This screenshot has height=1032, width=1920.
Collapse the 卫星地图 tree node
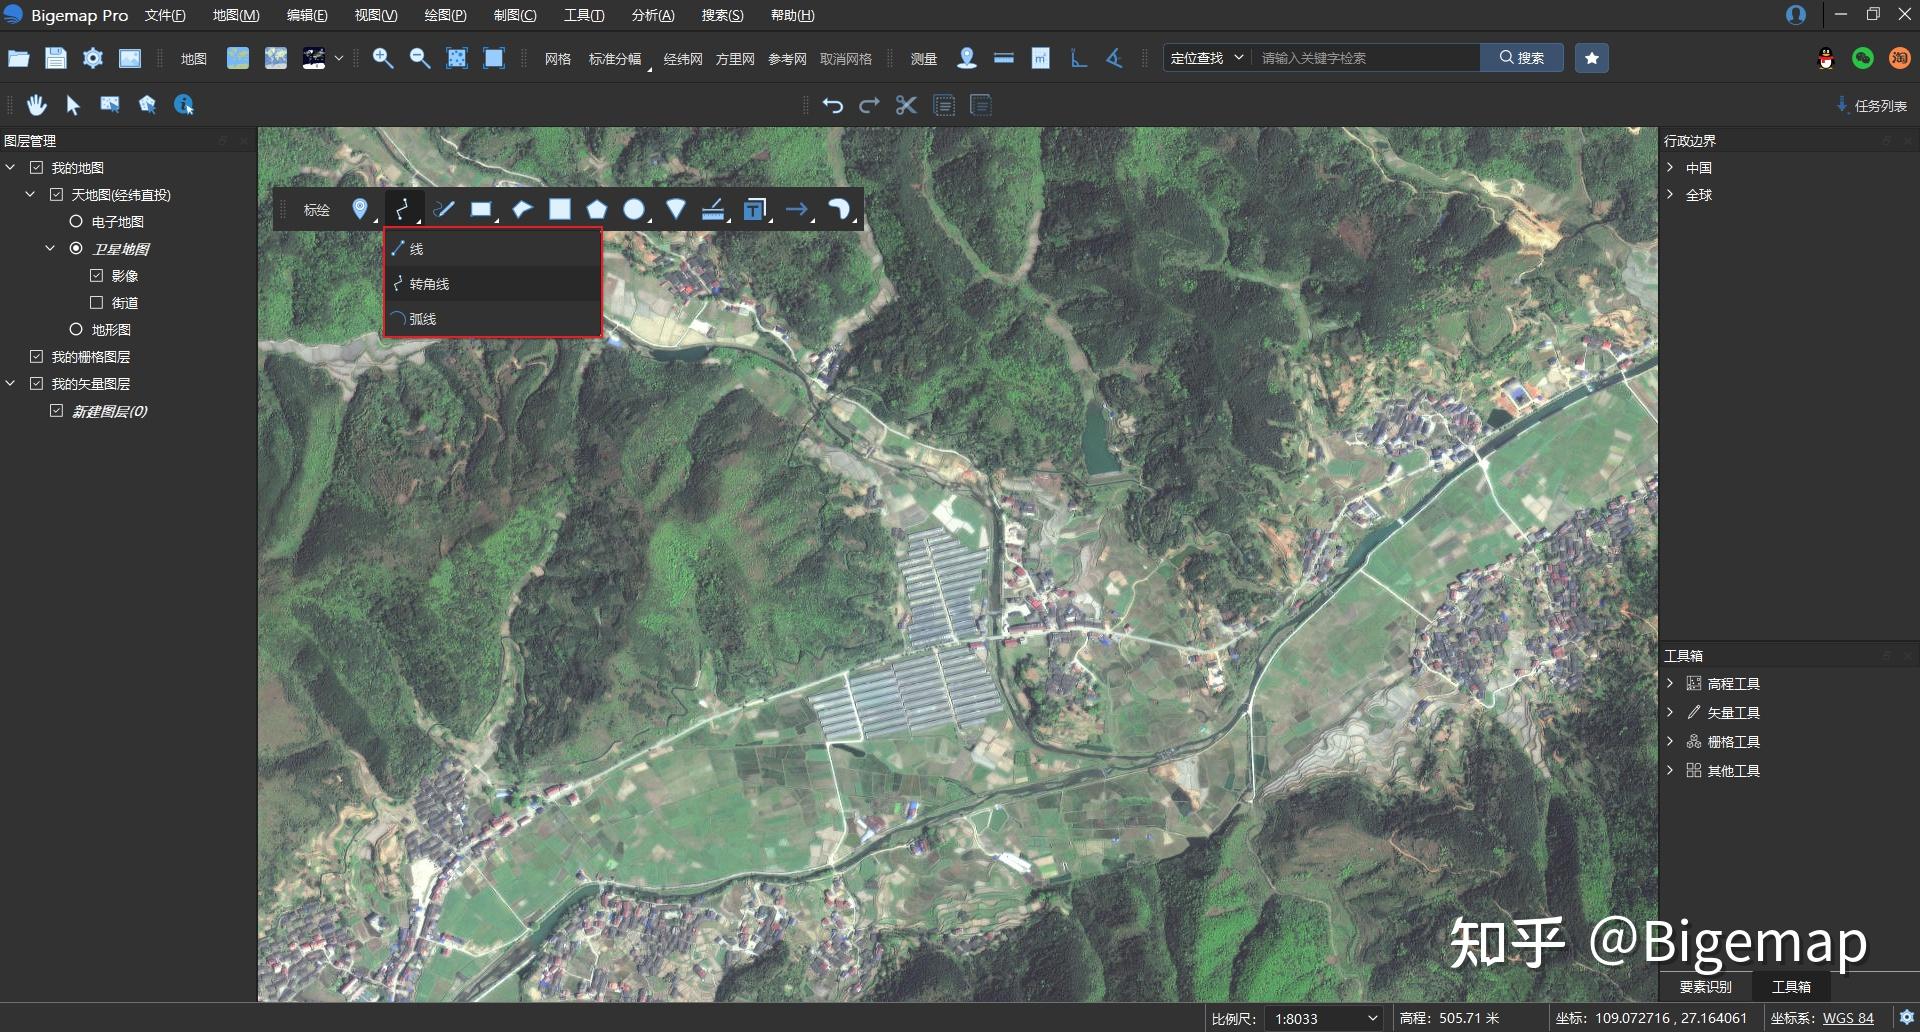tap(49, 248)
